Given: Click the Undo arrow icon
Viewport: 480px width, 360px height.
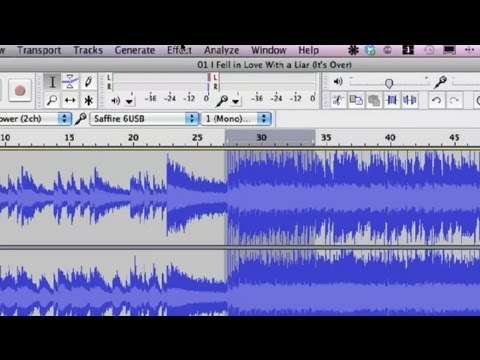Looking at the screenshot, I should (x=436, y=100).
